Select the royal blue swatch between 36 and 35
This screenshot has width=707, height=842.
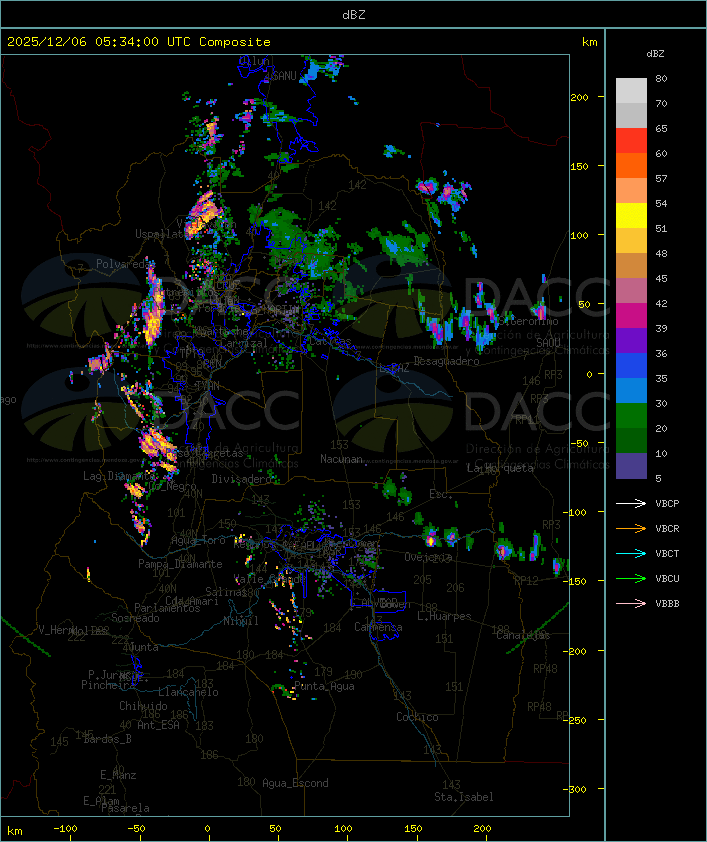click(x=631, y=365)
